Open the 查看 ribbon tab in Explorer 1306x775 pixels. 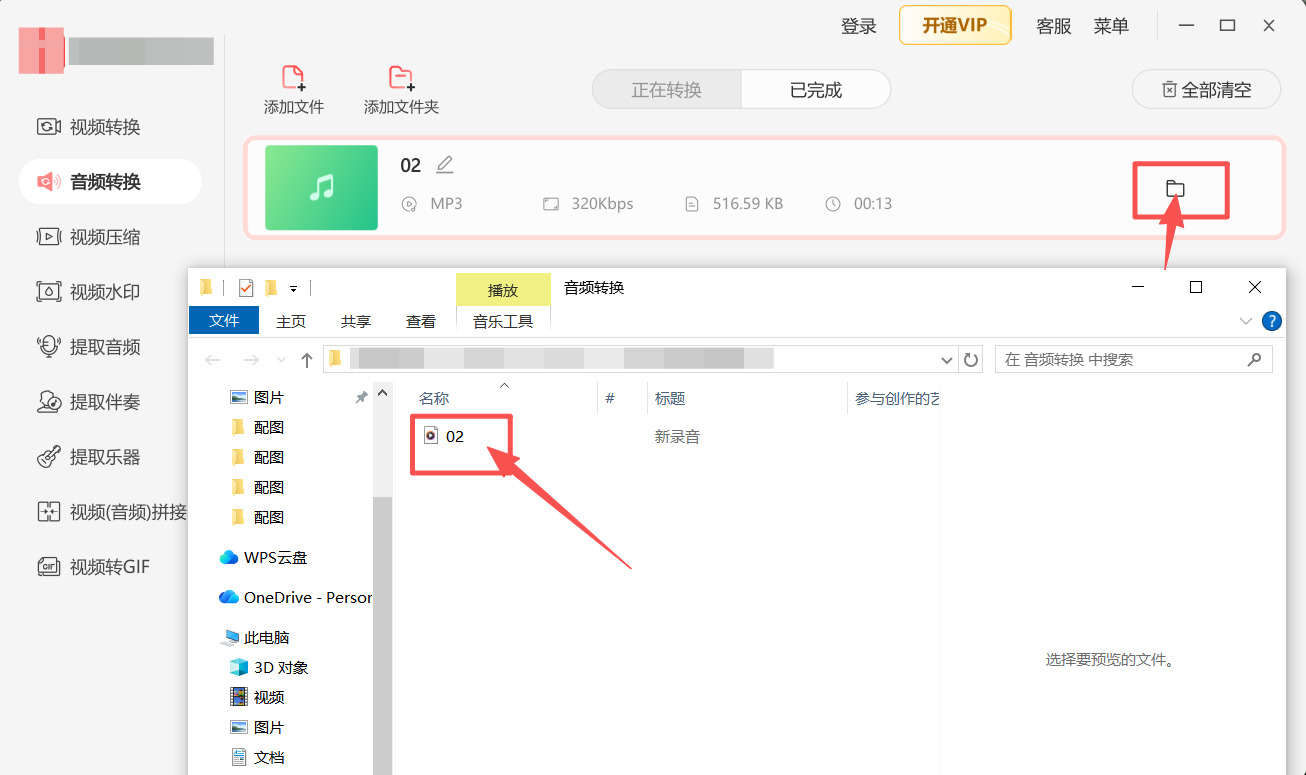pos(421,320)
